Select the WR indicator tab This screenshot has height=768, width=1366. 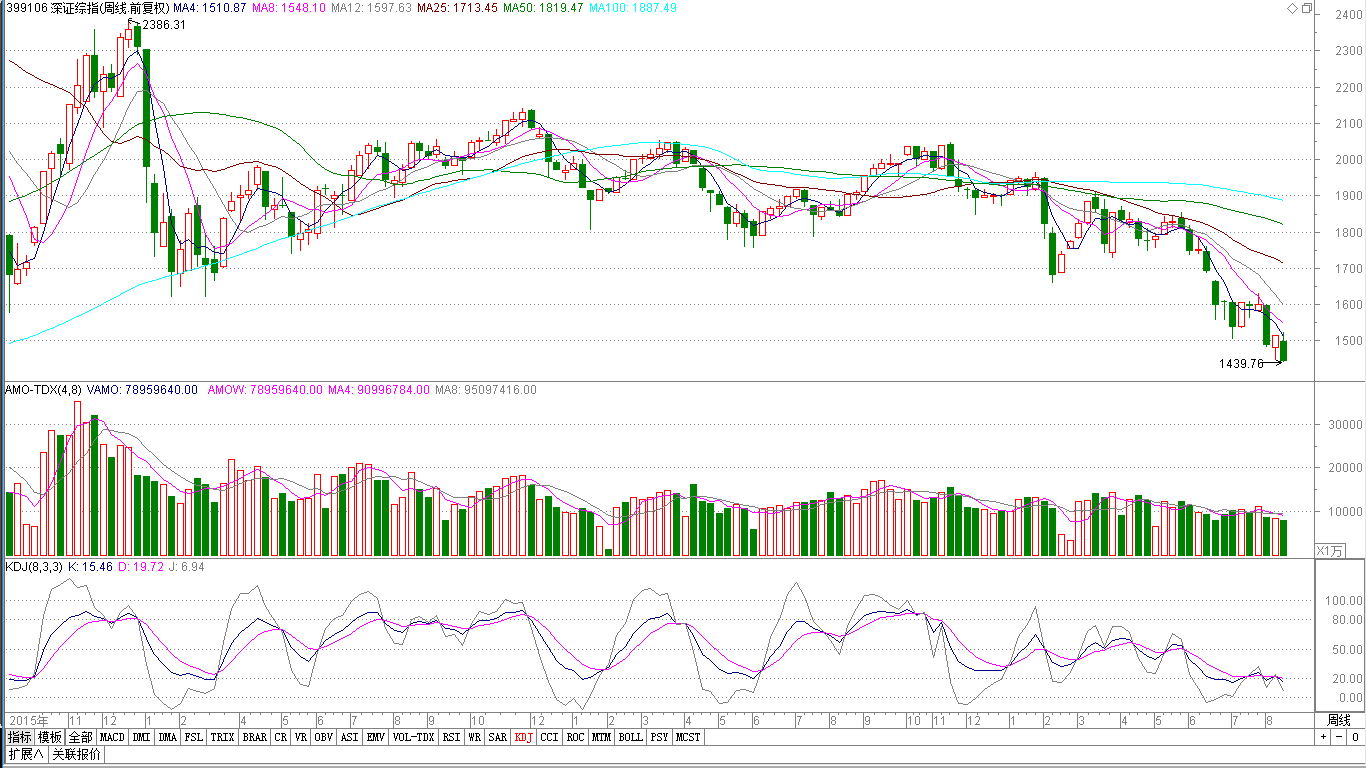pos(475,737)
